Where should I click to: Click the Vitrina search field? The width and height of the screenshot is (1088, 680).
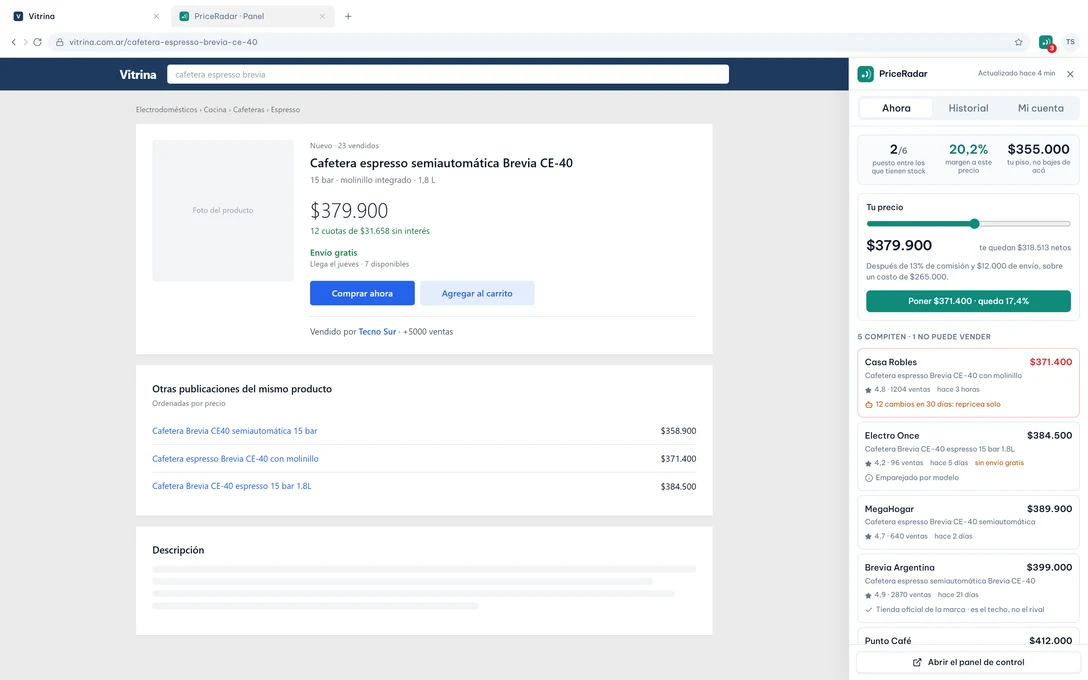tap(448, 74)
